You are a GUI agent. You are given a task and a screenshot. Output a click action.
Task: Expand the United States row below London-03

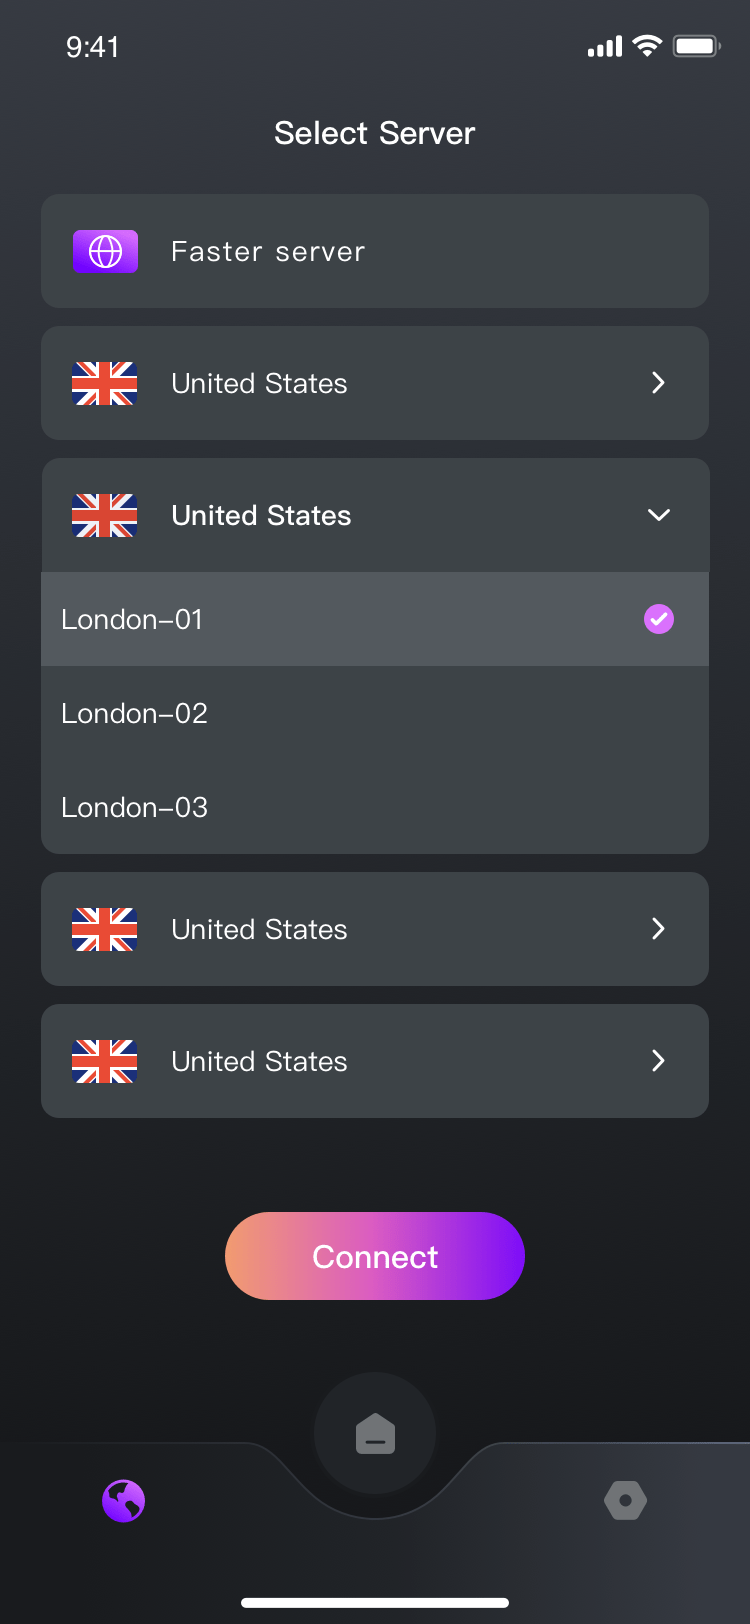375,929
